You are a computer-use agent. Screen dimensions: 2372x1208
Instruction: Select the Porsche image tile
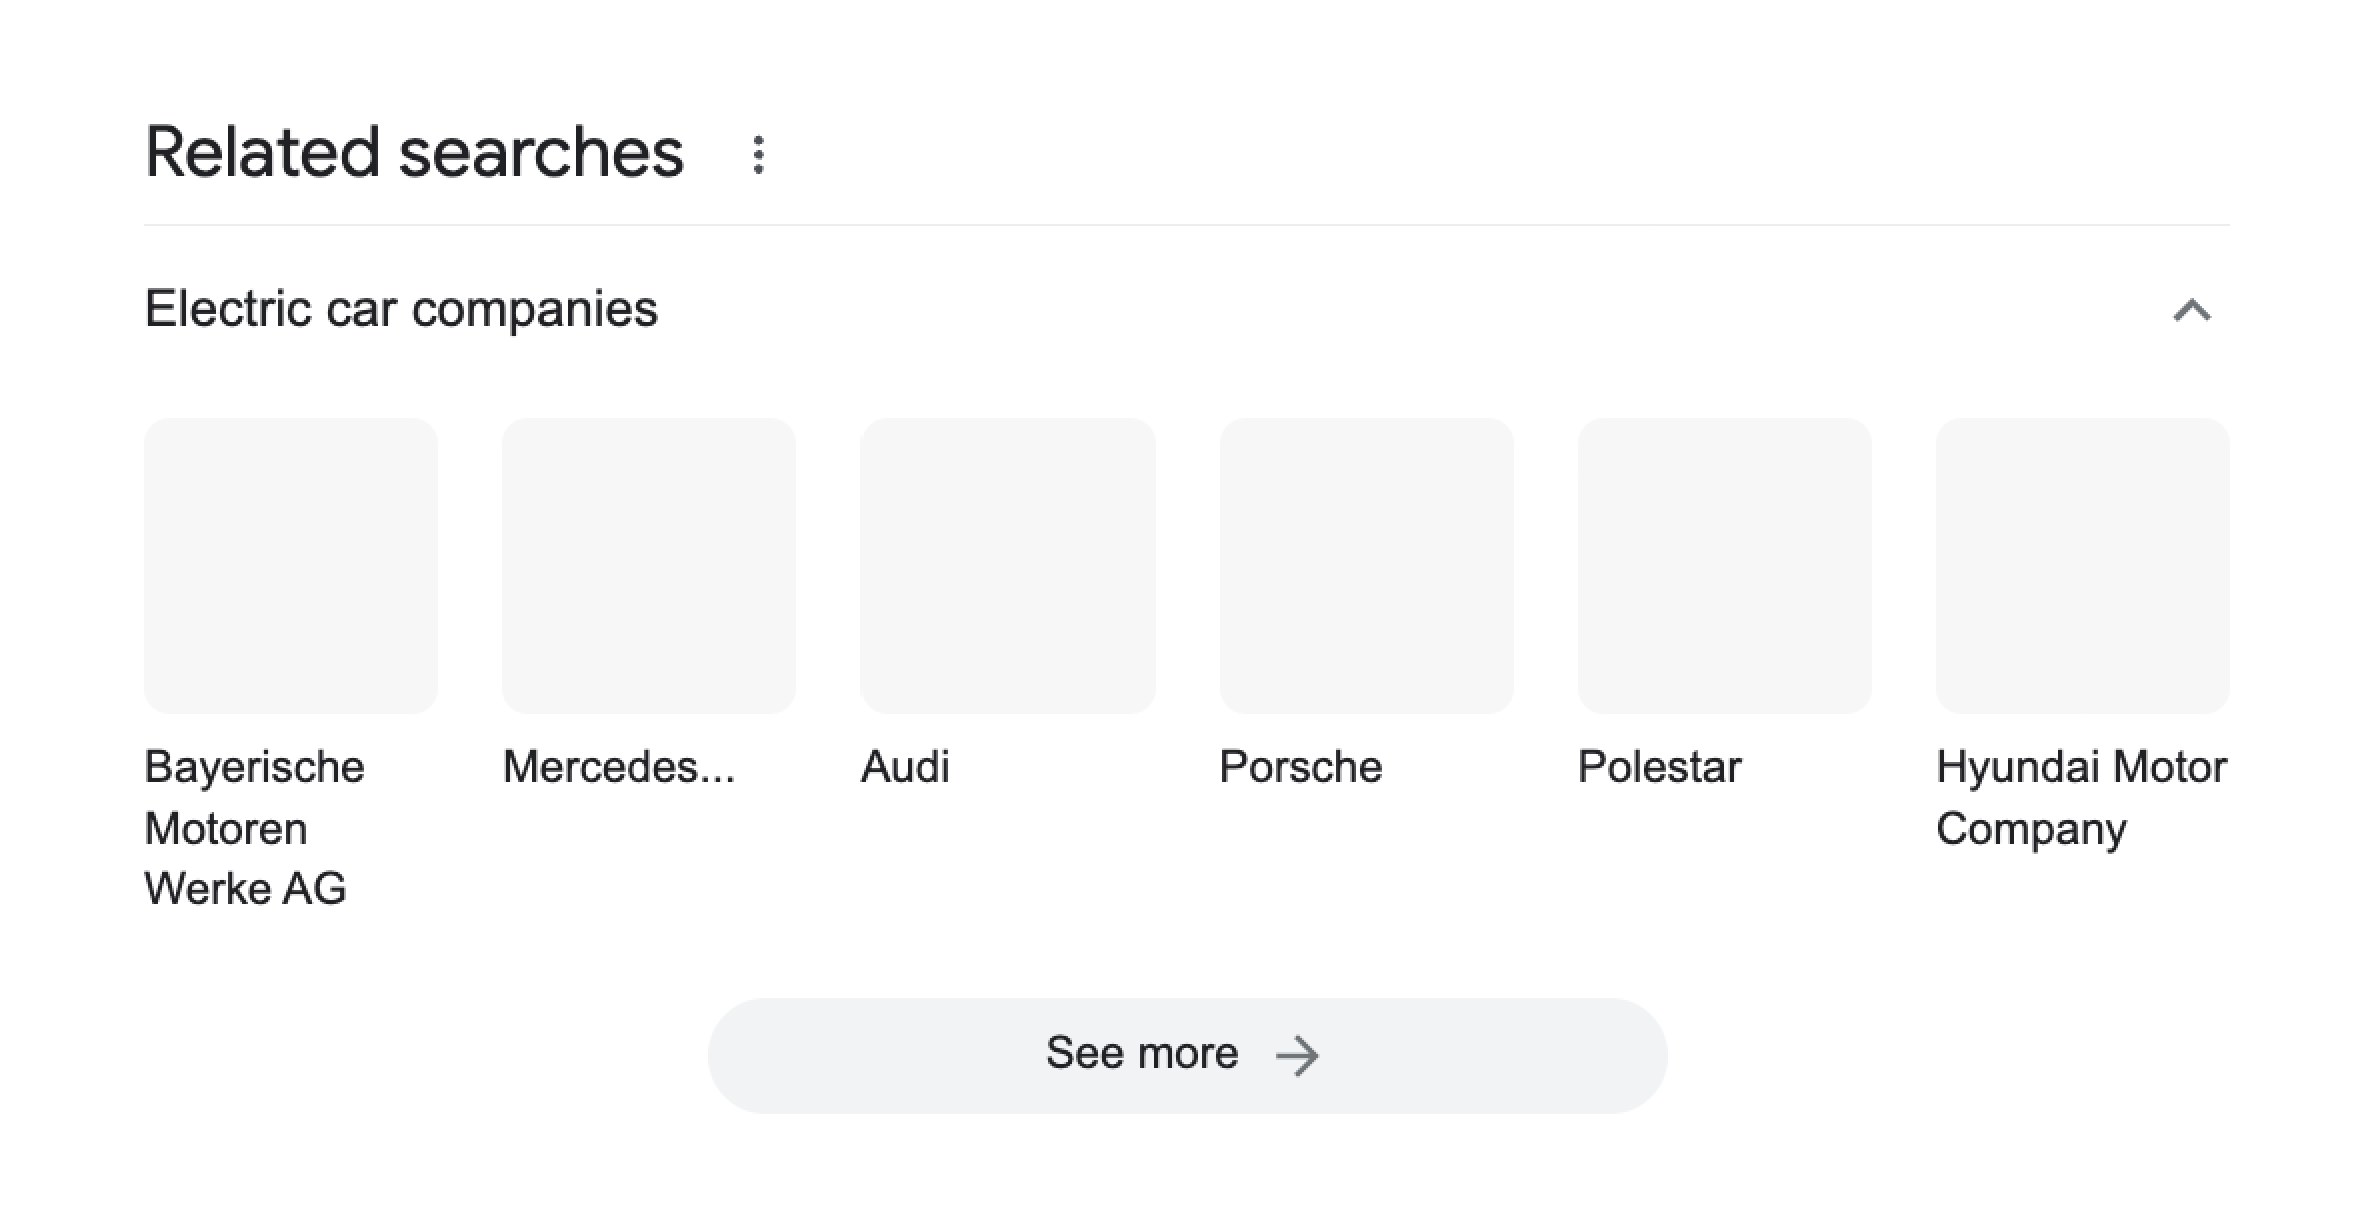(x=1366, y=565)
